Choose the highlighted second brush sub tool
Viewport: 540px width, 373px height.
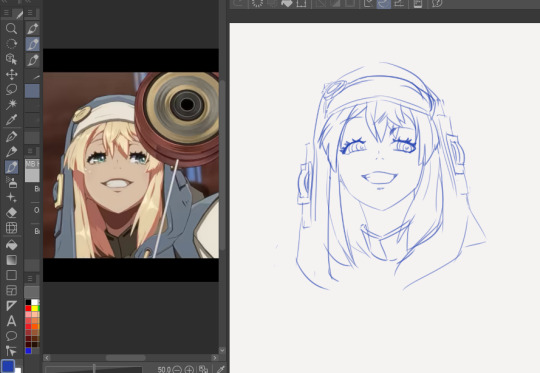pyautogui.click(x=32, y=44)
